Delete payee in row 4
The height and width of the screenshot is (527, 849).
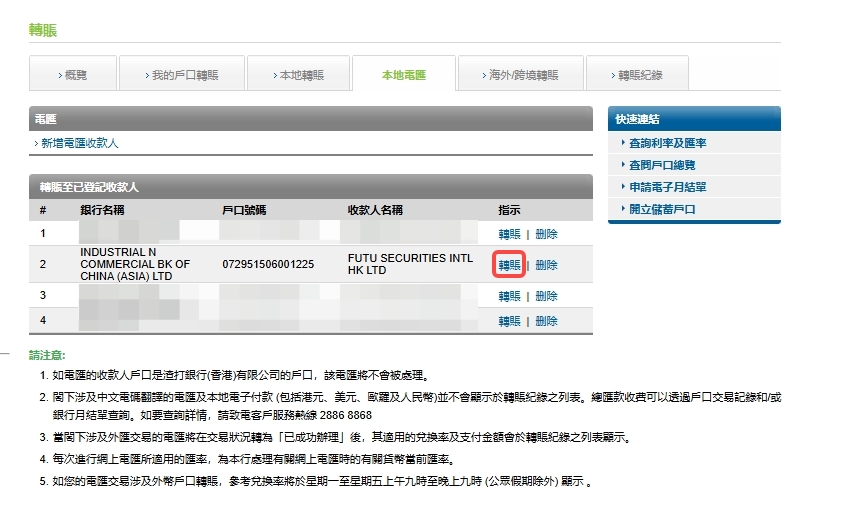546,321
